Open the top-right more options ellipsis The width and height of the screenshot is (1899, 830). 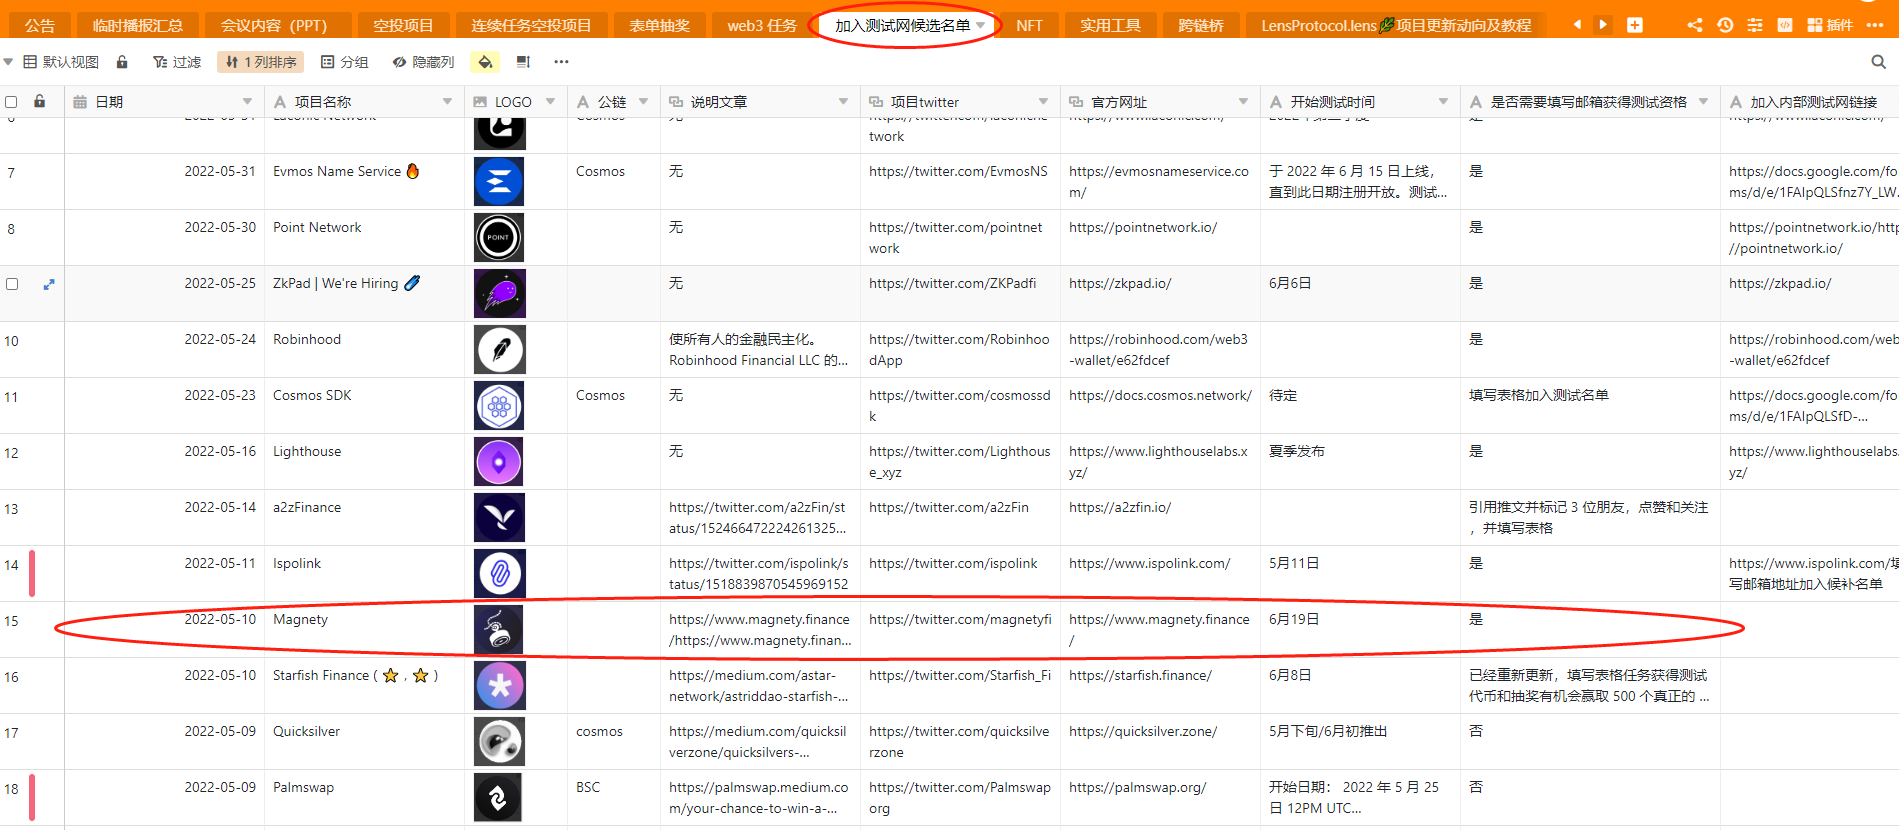point(1875,25)
